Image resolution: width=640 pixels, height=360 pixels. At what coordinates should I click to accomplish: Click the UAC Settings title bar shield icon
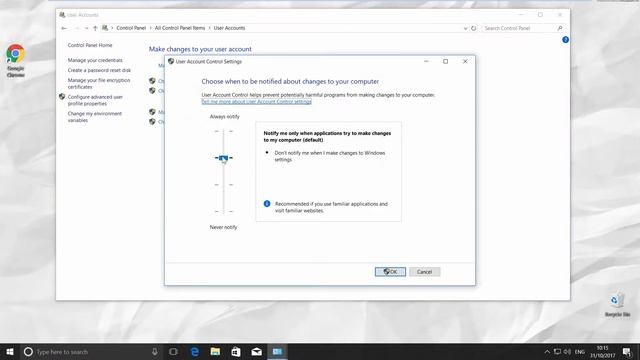pos(171,61)
